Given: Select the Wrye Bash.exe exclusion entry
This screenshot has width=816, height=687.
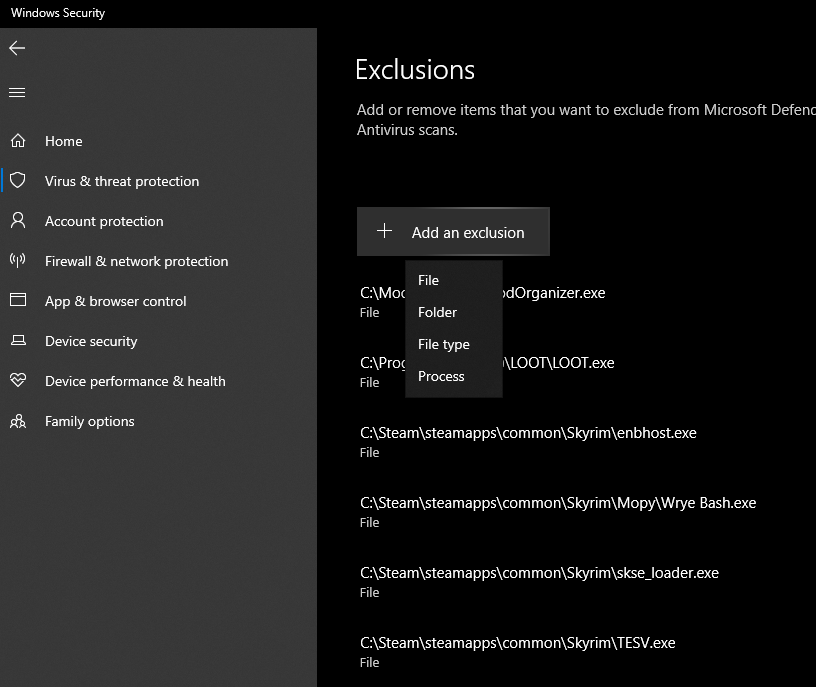Looking at the screenshot, I should pos(558,512).
